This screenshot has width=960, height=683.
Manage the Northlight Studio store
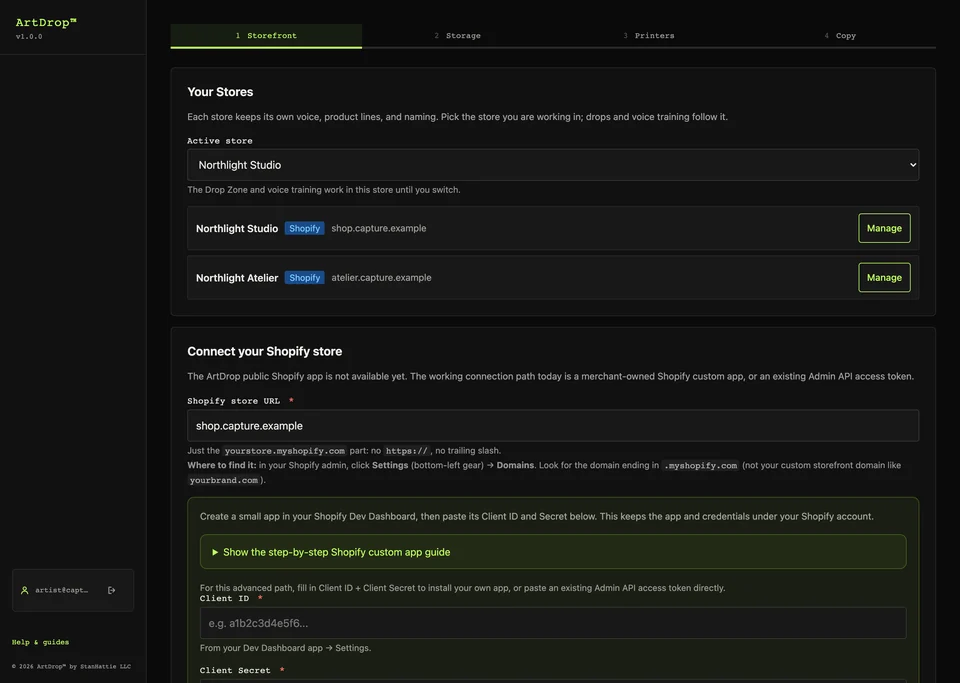(x=884, y=228)
